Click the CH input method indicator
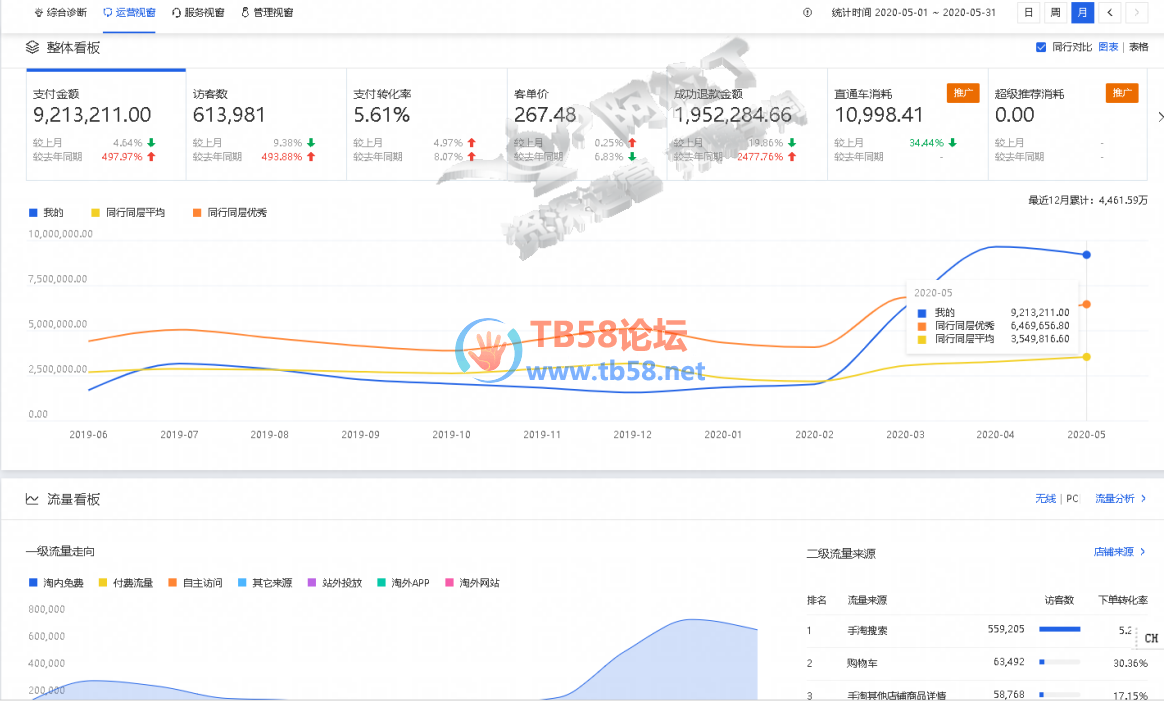Image resolution: width=1164 pixels, height=702 pixels. pos(1151,638)
